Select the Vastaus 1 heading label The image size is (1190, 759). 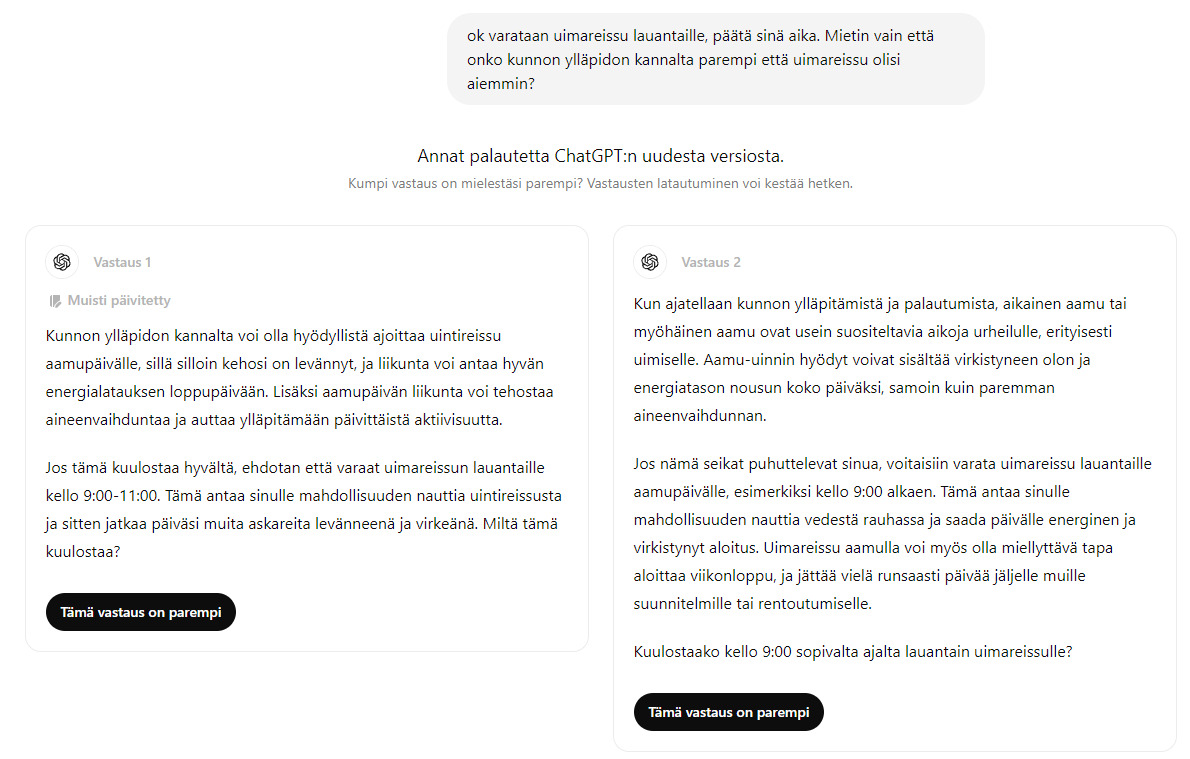point(122,263)
